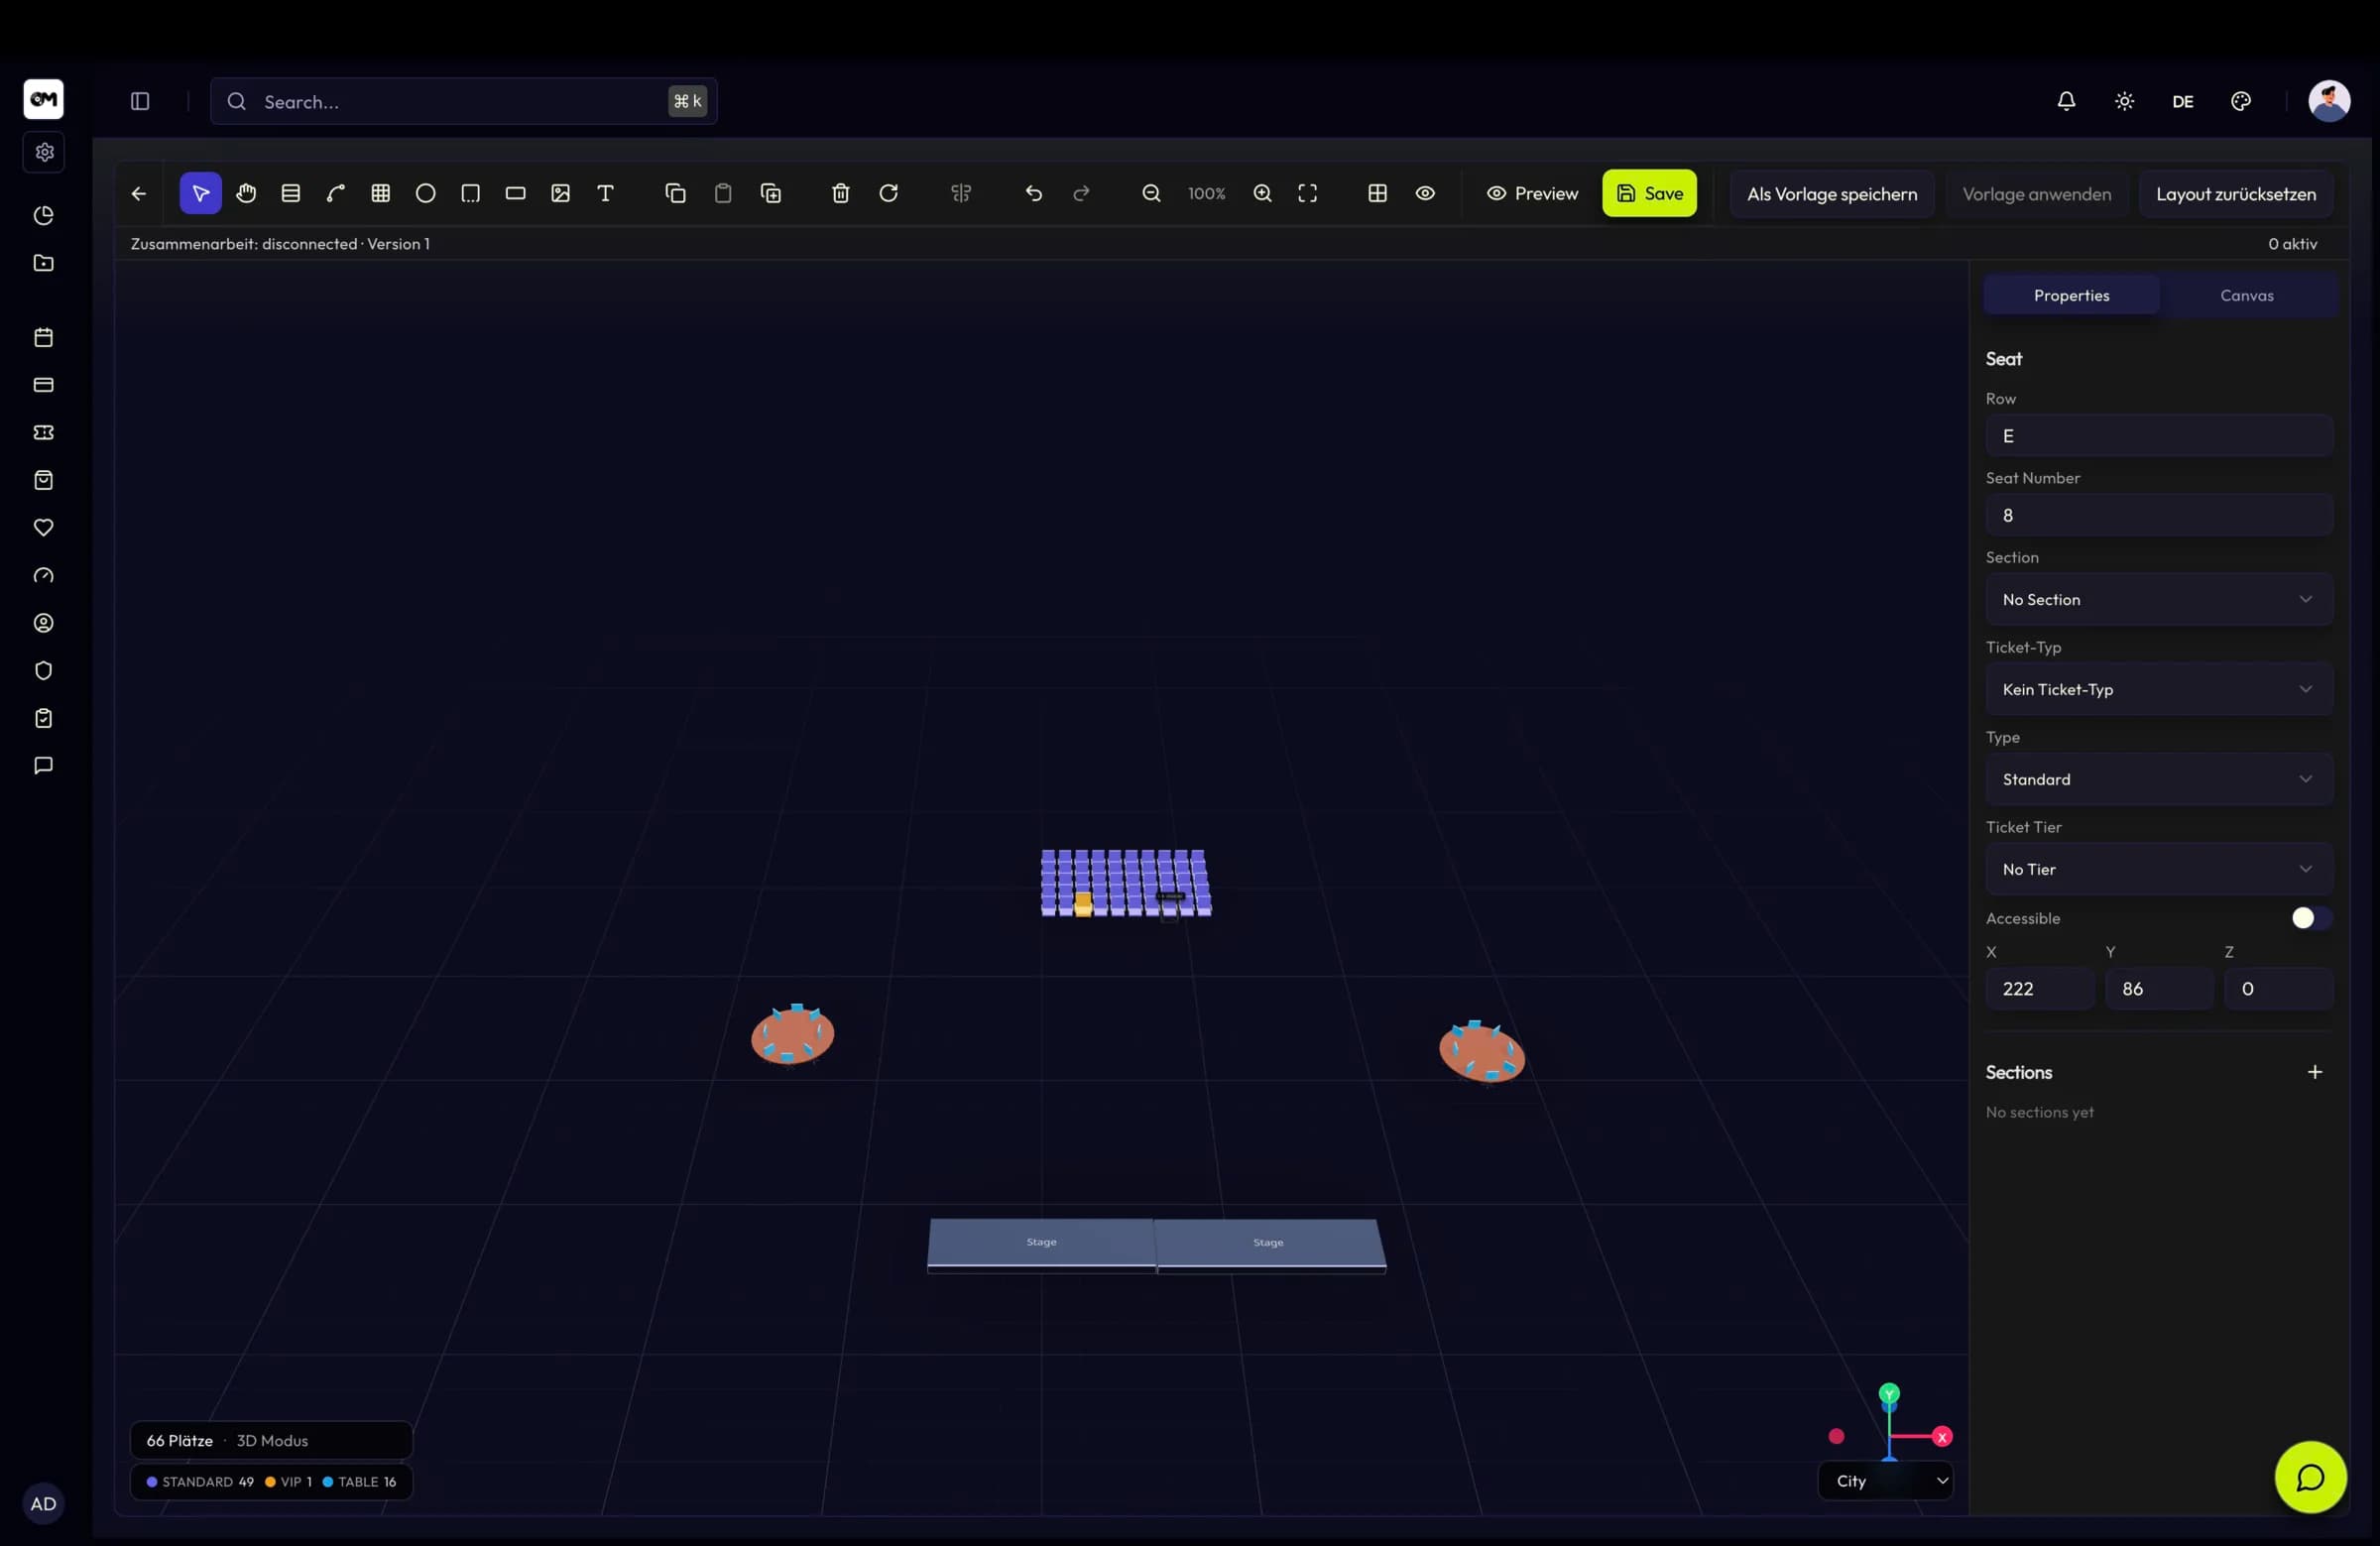Activate the hand pan tool
Screen dimensions: 2380x1546
[x=246, y=193]
